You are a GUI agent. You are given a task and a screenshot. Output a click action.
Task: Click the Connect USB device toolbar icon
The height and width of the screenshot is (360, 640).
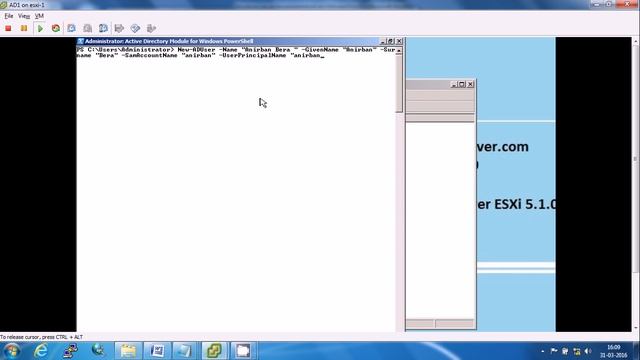[x=151, y=28]
